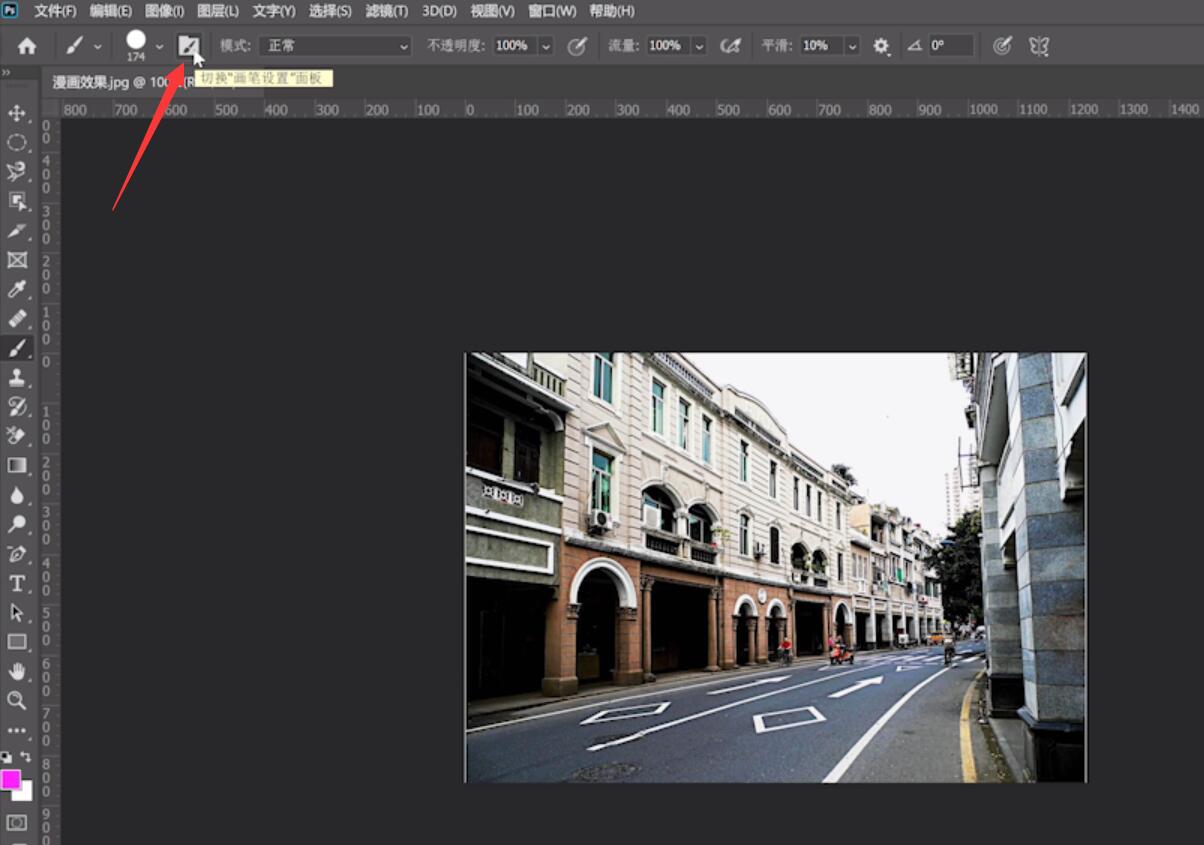The image size is (1204, 845).
Task: Open the 窗口(W) menu
Action: (x=552, y=11)
